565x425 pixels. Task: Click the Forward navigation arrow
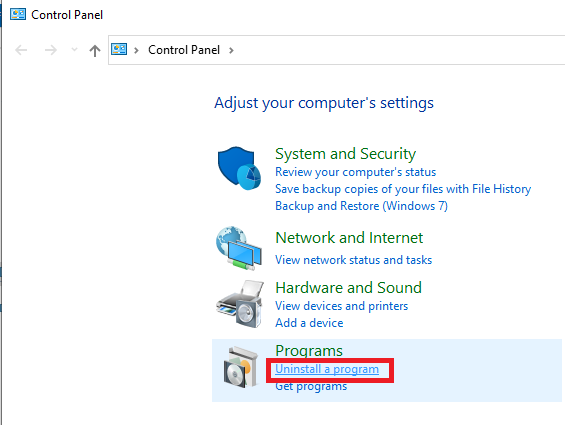click(50, 50)
